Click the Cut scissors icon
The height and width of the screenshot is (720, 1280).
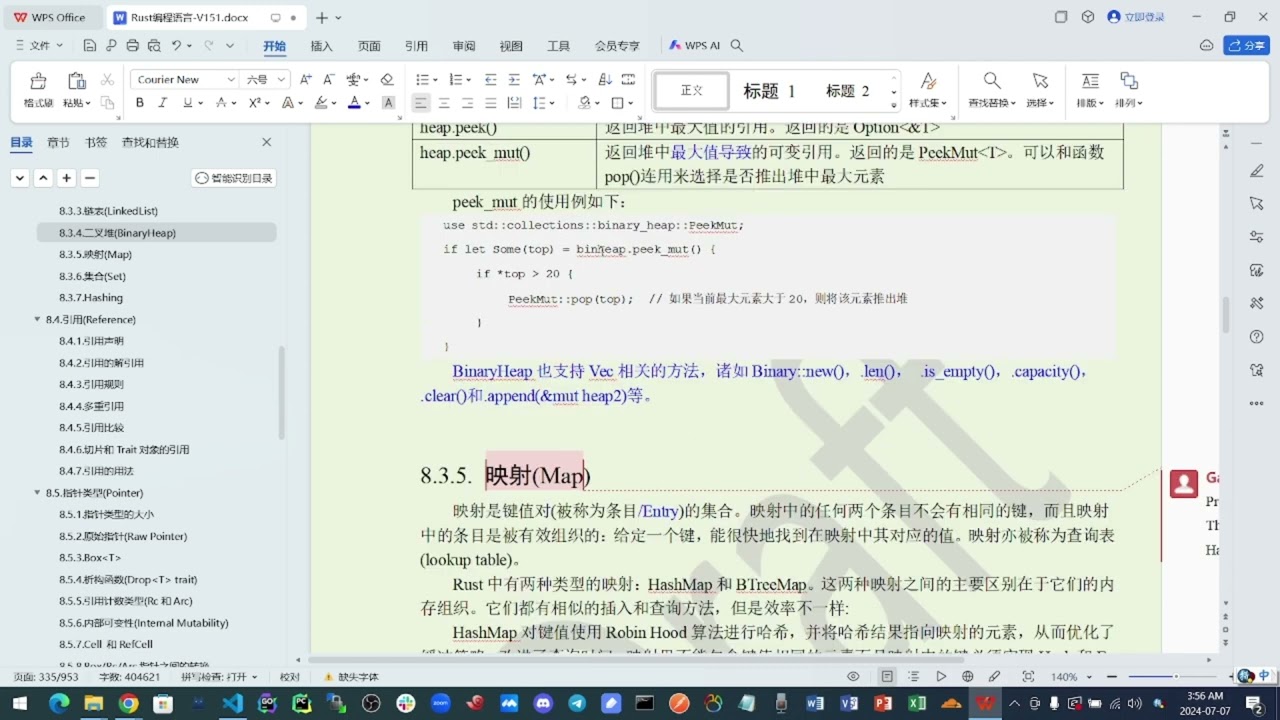coord(107,80)
